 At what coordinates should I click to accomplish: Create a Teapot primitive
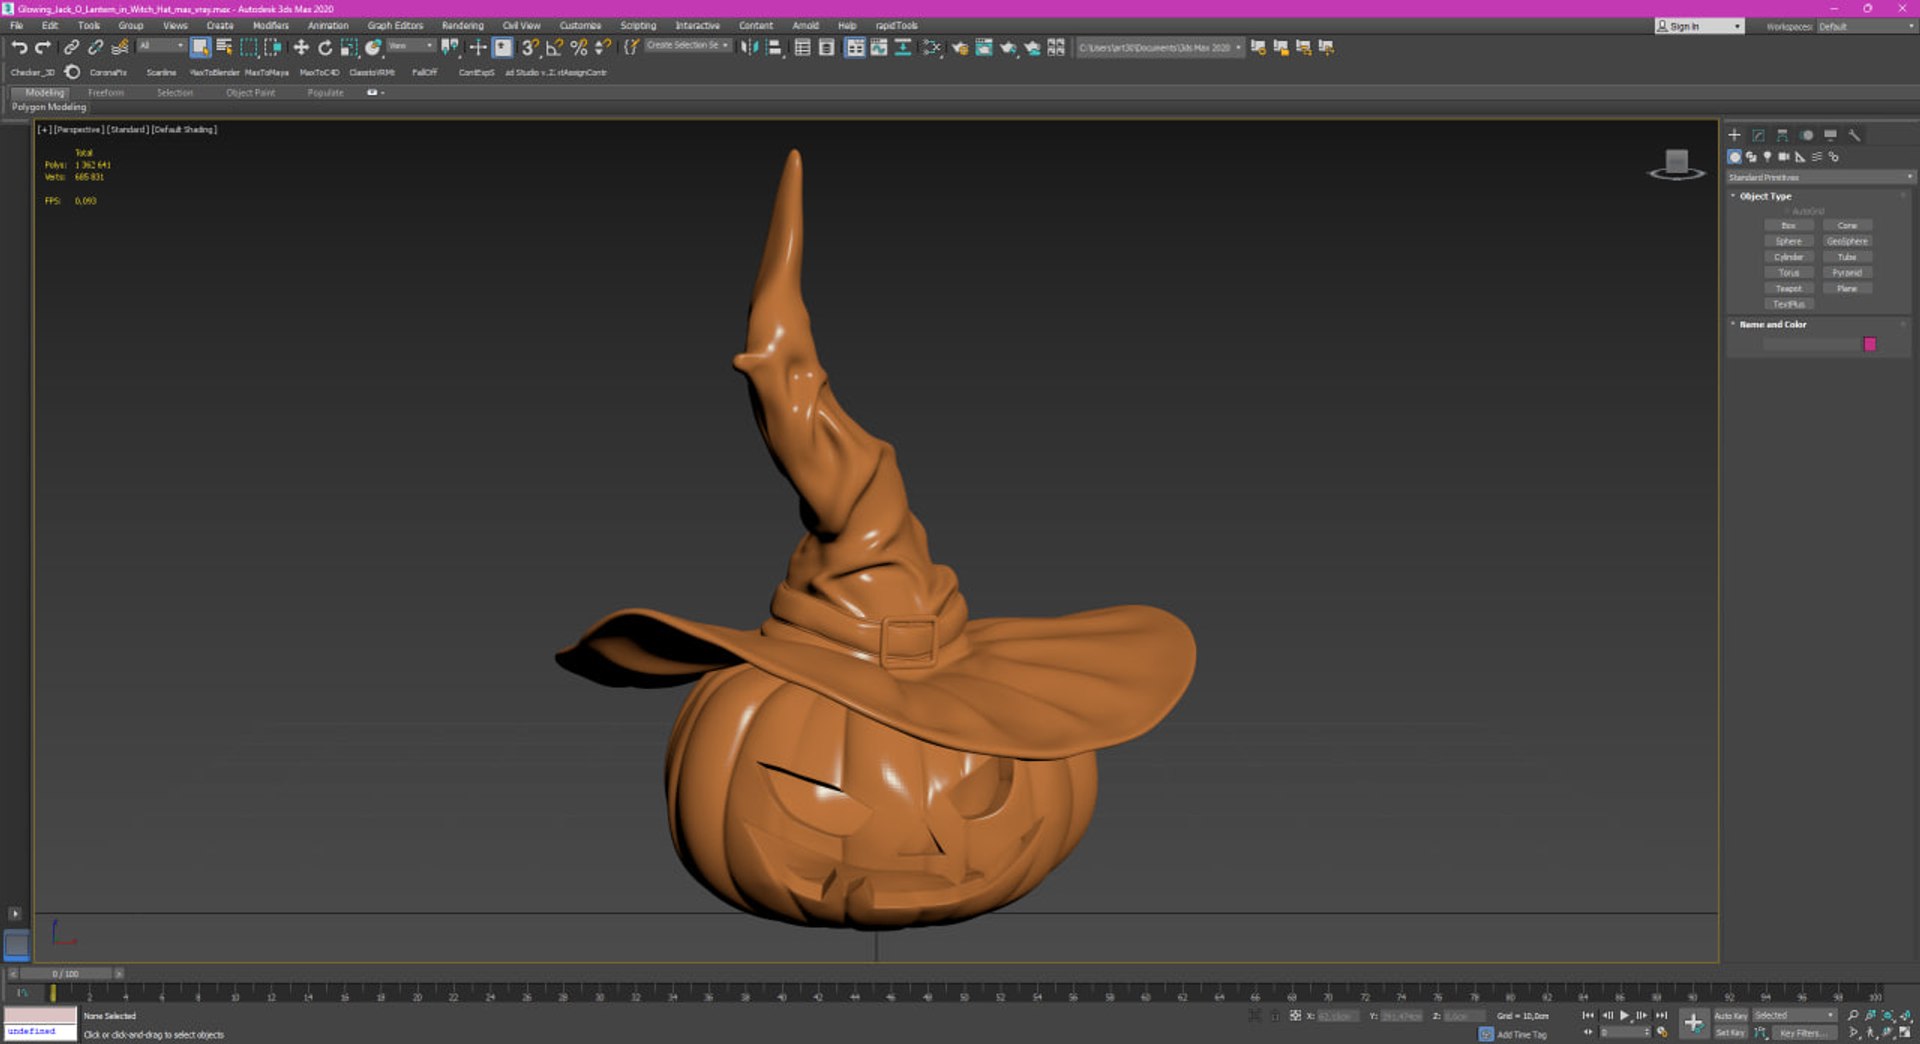[1789, 288]
